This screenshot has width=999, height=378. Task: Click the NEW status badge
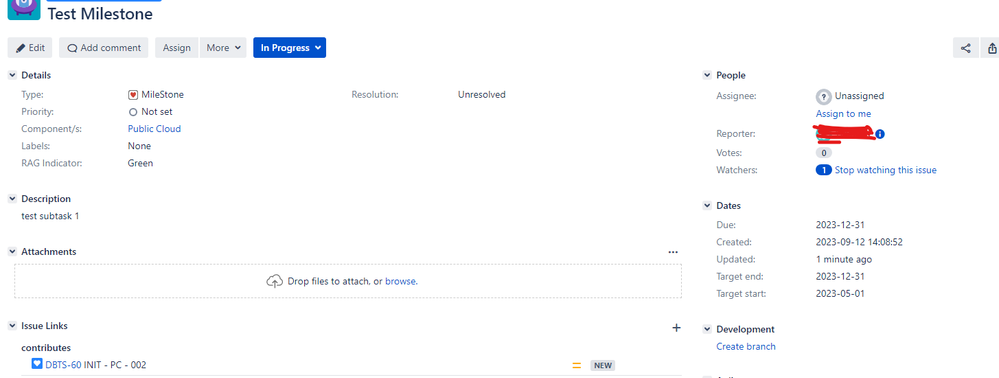603,366
